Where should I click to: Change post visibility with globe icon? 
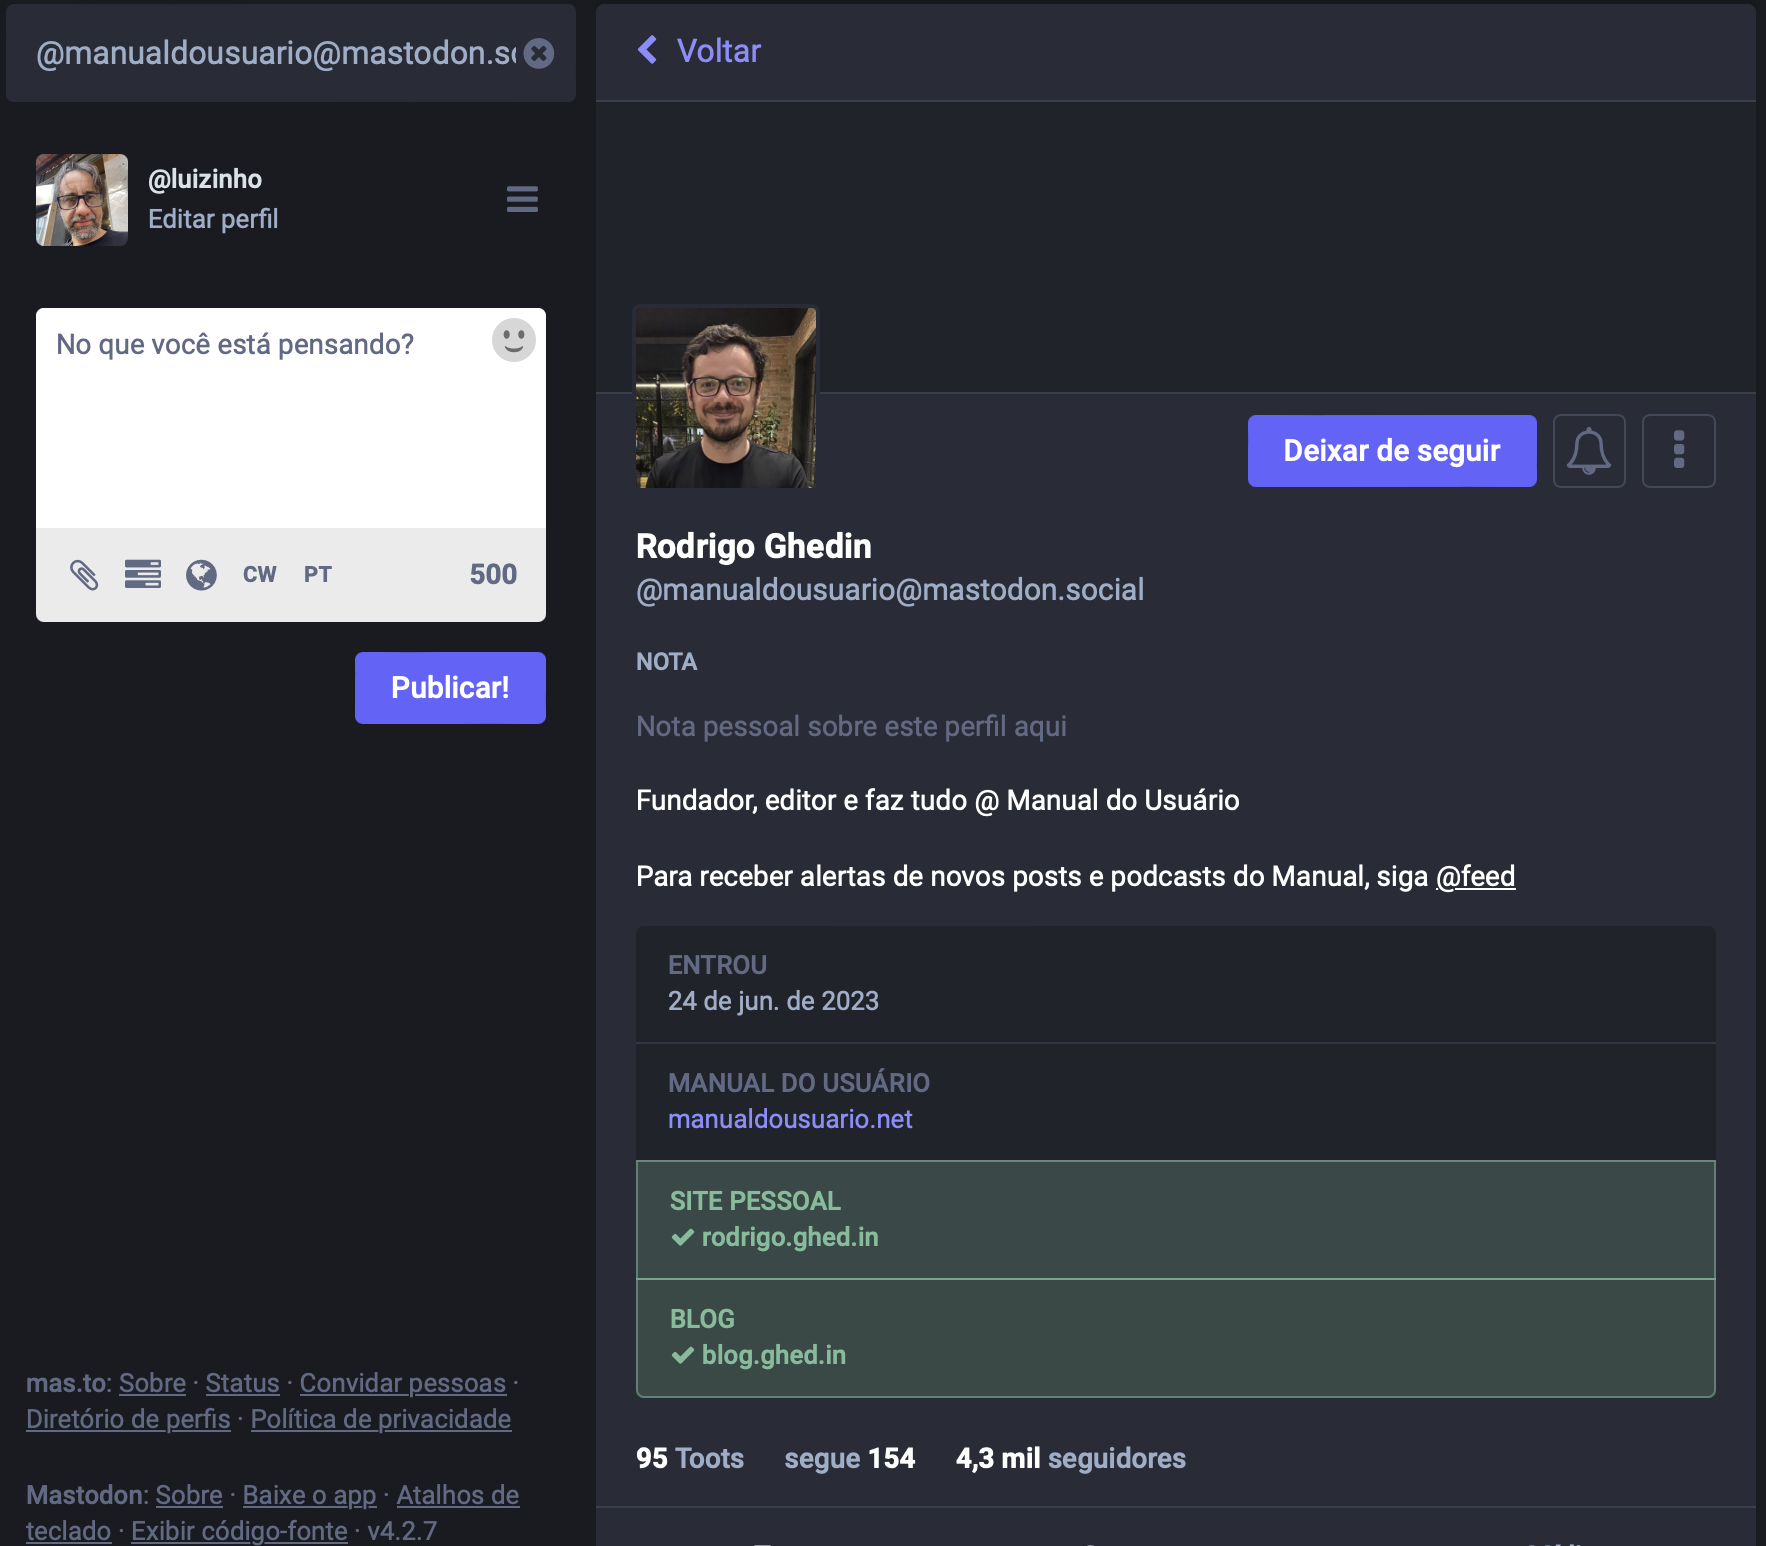[201, 574]
